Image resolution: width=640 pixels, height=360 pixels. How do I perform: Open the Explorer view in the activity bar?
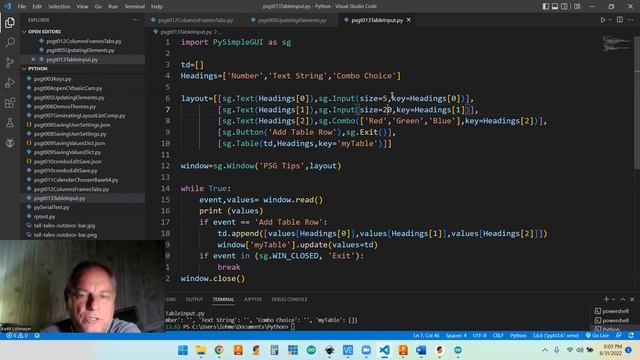click(10, 23)
